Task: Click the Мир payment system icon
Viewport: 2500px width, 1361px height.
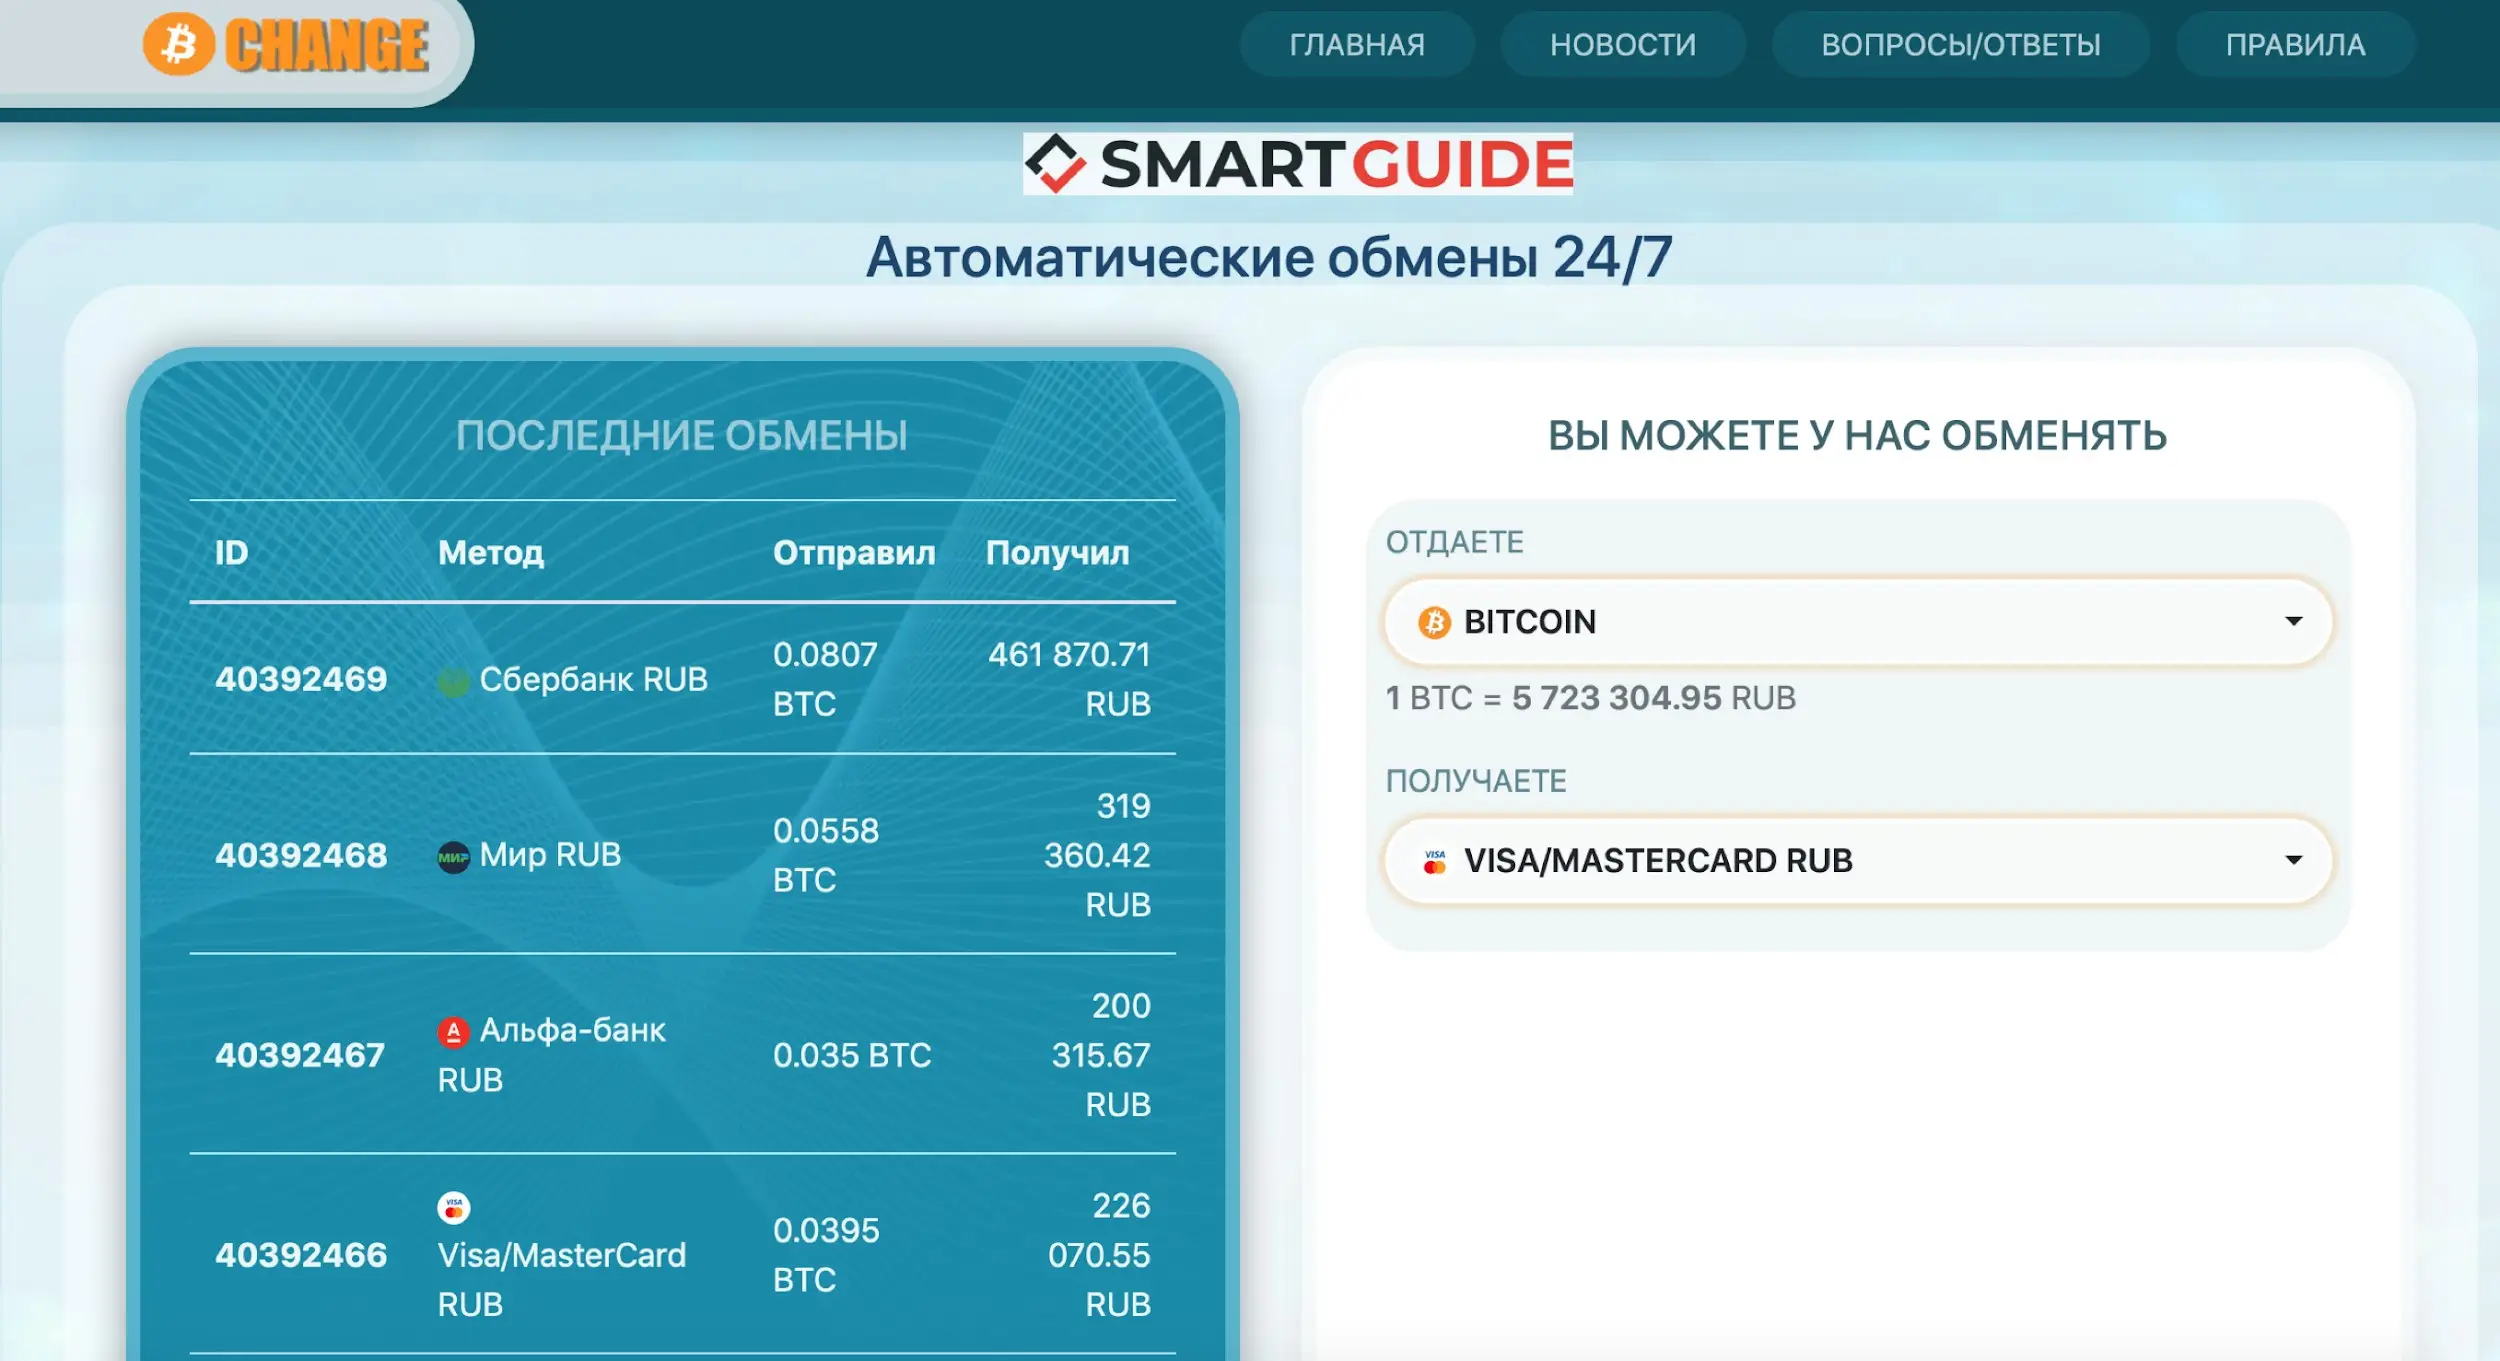Action: coord(453,857)
